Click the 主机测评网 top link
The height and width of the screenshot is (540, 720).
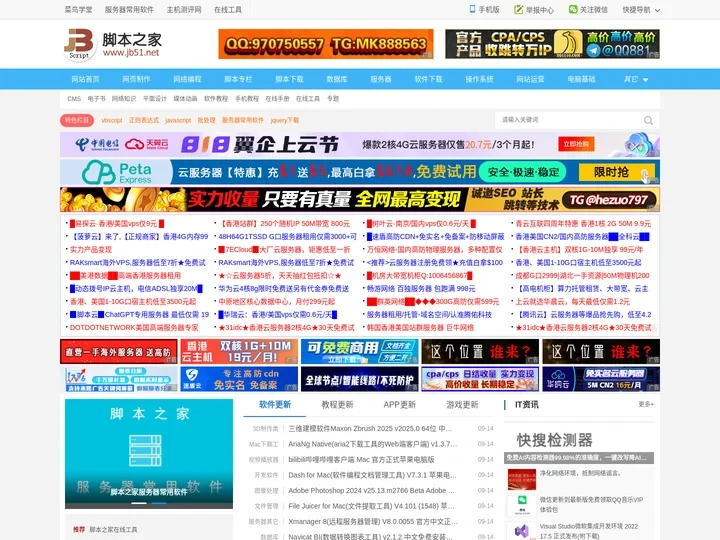(184, 10)
